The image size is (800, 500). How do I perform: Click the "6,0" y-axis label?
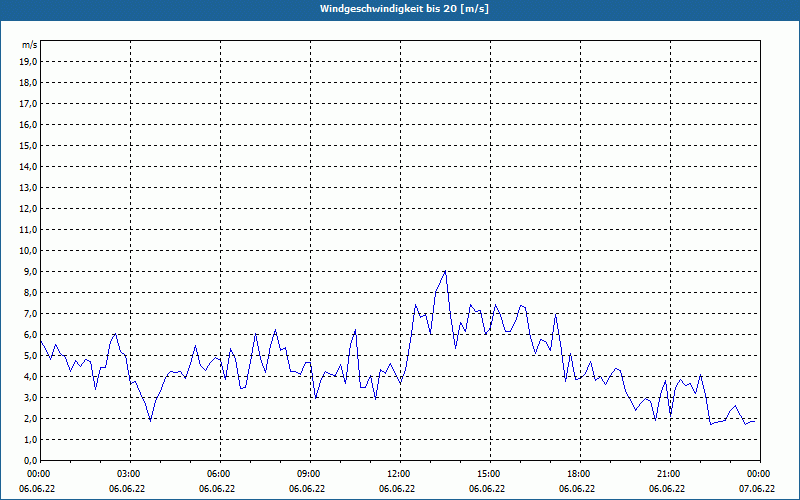(31, 335)
